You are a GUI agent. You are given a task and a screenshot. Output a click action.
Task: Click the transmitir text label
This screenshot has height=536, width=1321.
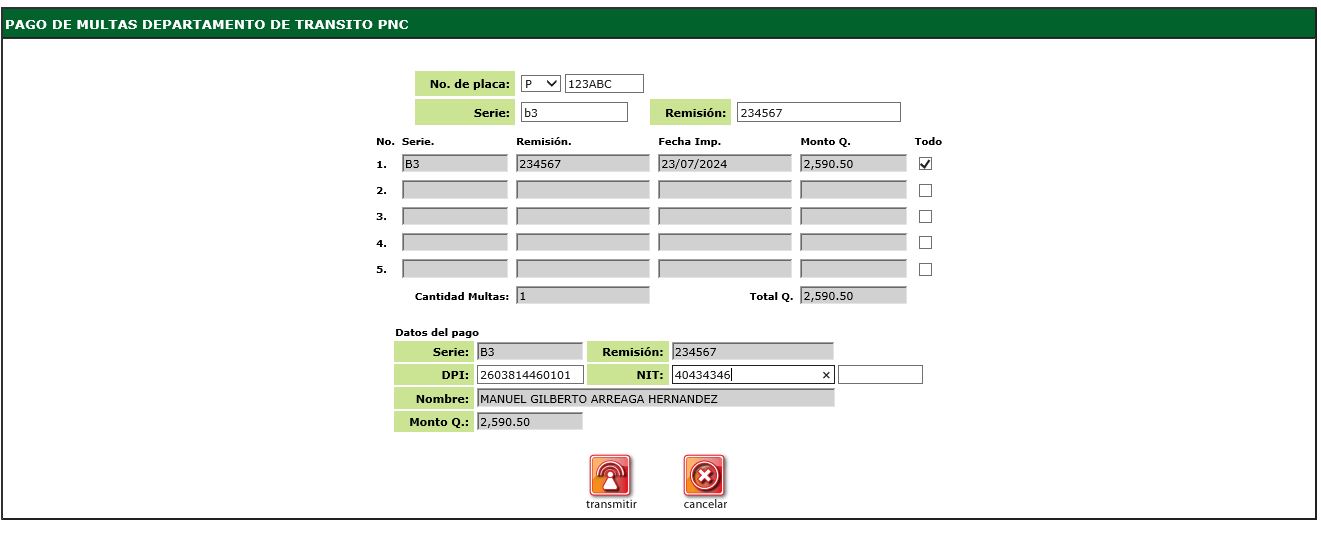pyautogui.click(x=611, y=505)
